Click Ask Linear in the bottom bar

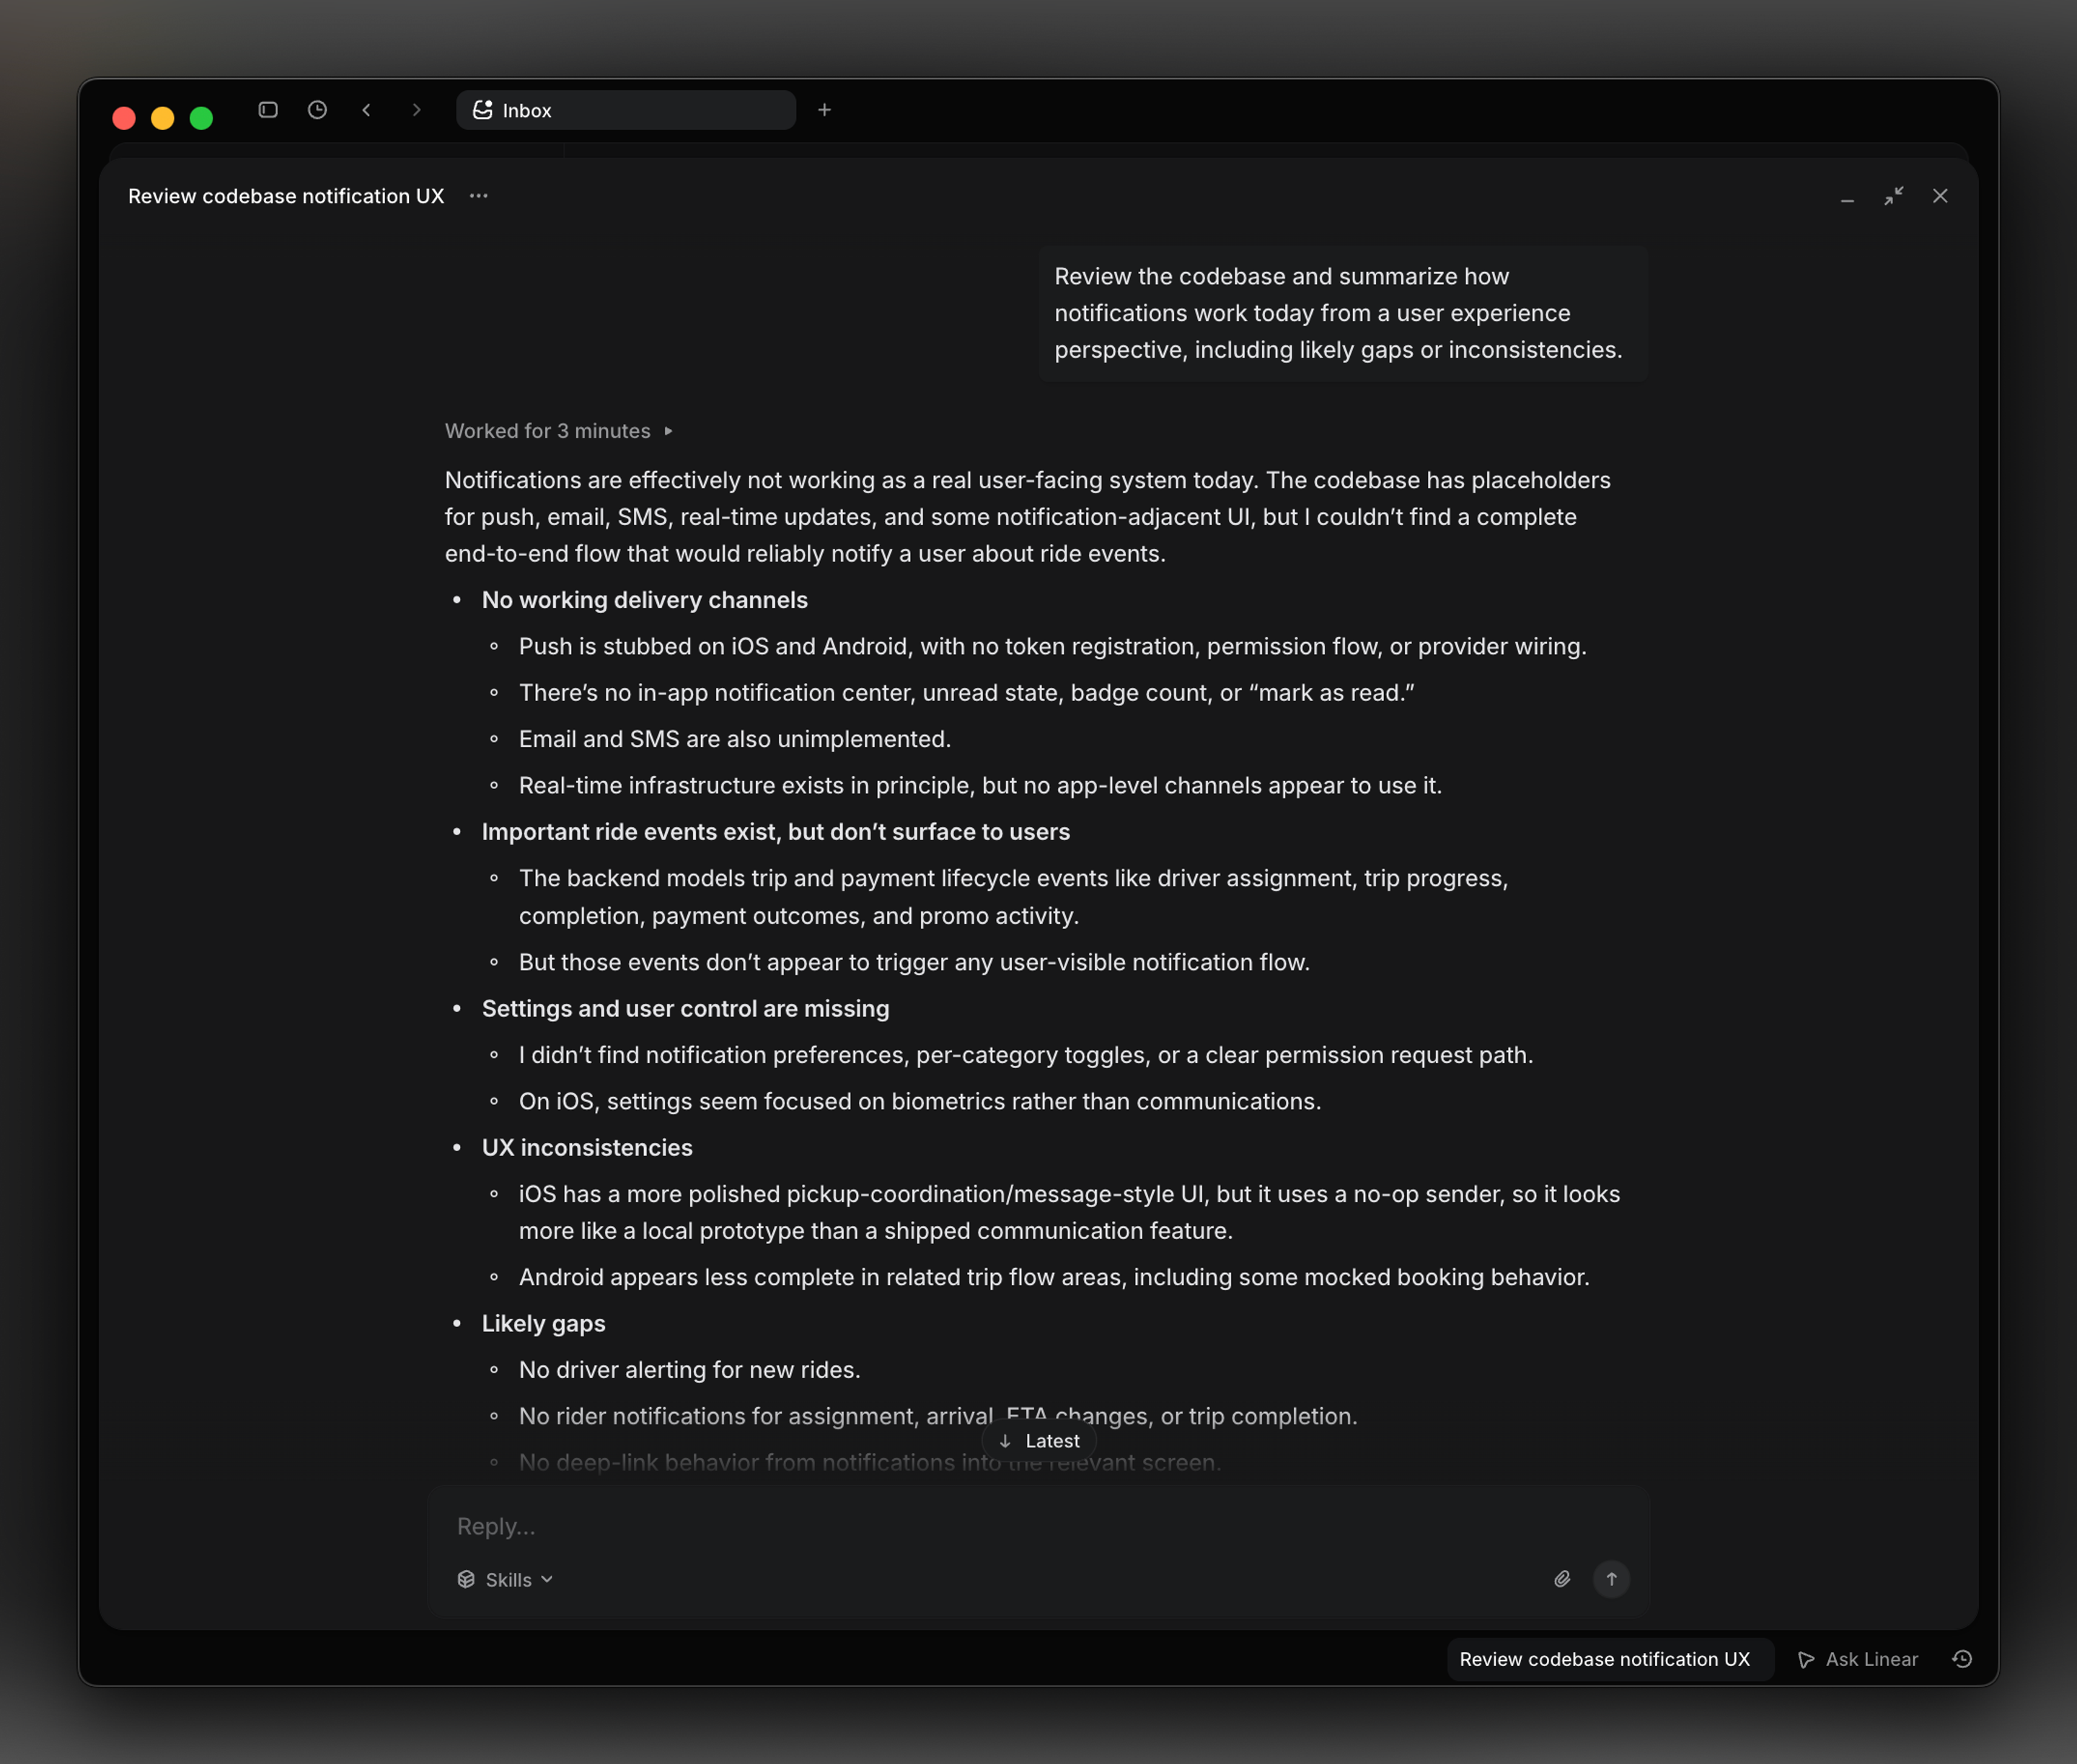pos(1859,1659)
